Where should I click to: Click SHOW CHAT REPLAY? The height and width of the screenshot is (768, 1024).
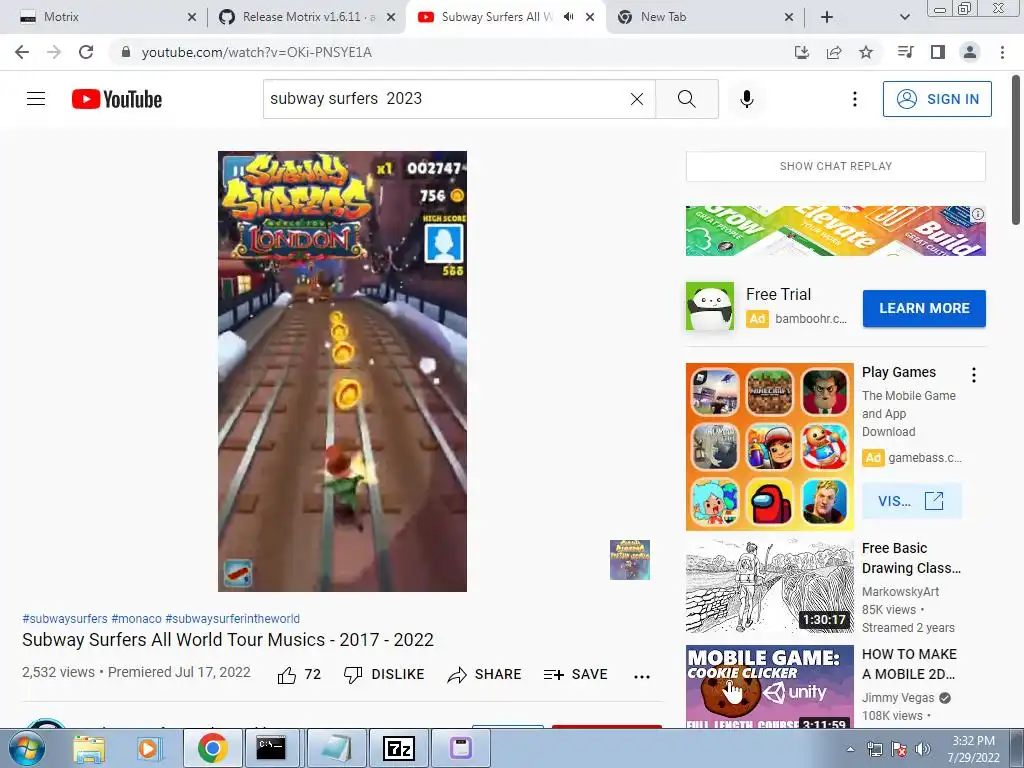[x=835, y=167]
